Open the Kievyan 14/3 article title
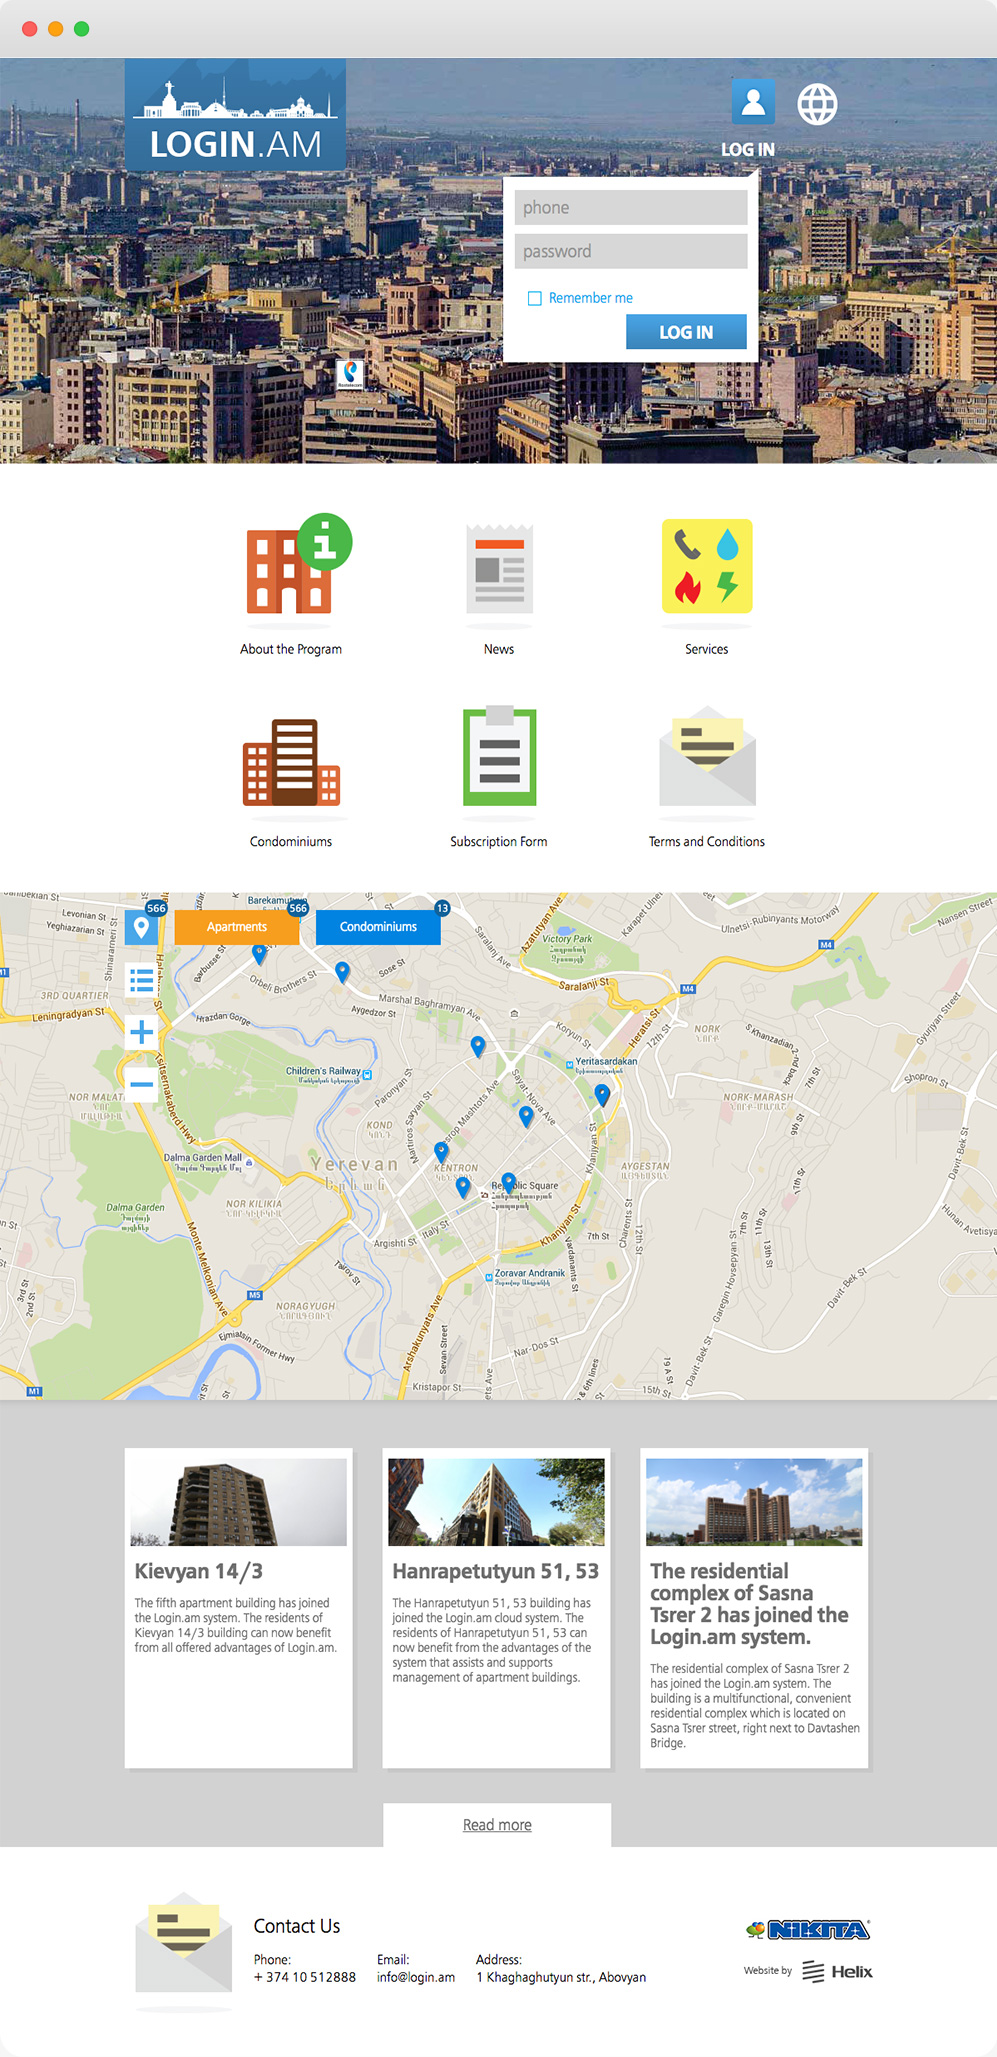The height and width of the screenshot is (2057, 997). [x=199, y=1571]
